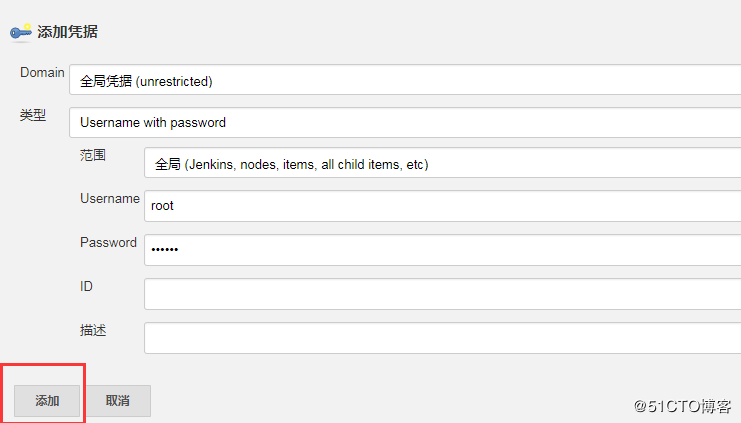Click the Username field label
The height and width of the screenshot is (423, 741).
(x=109, y=198)
